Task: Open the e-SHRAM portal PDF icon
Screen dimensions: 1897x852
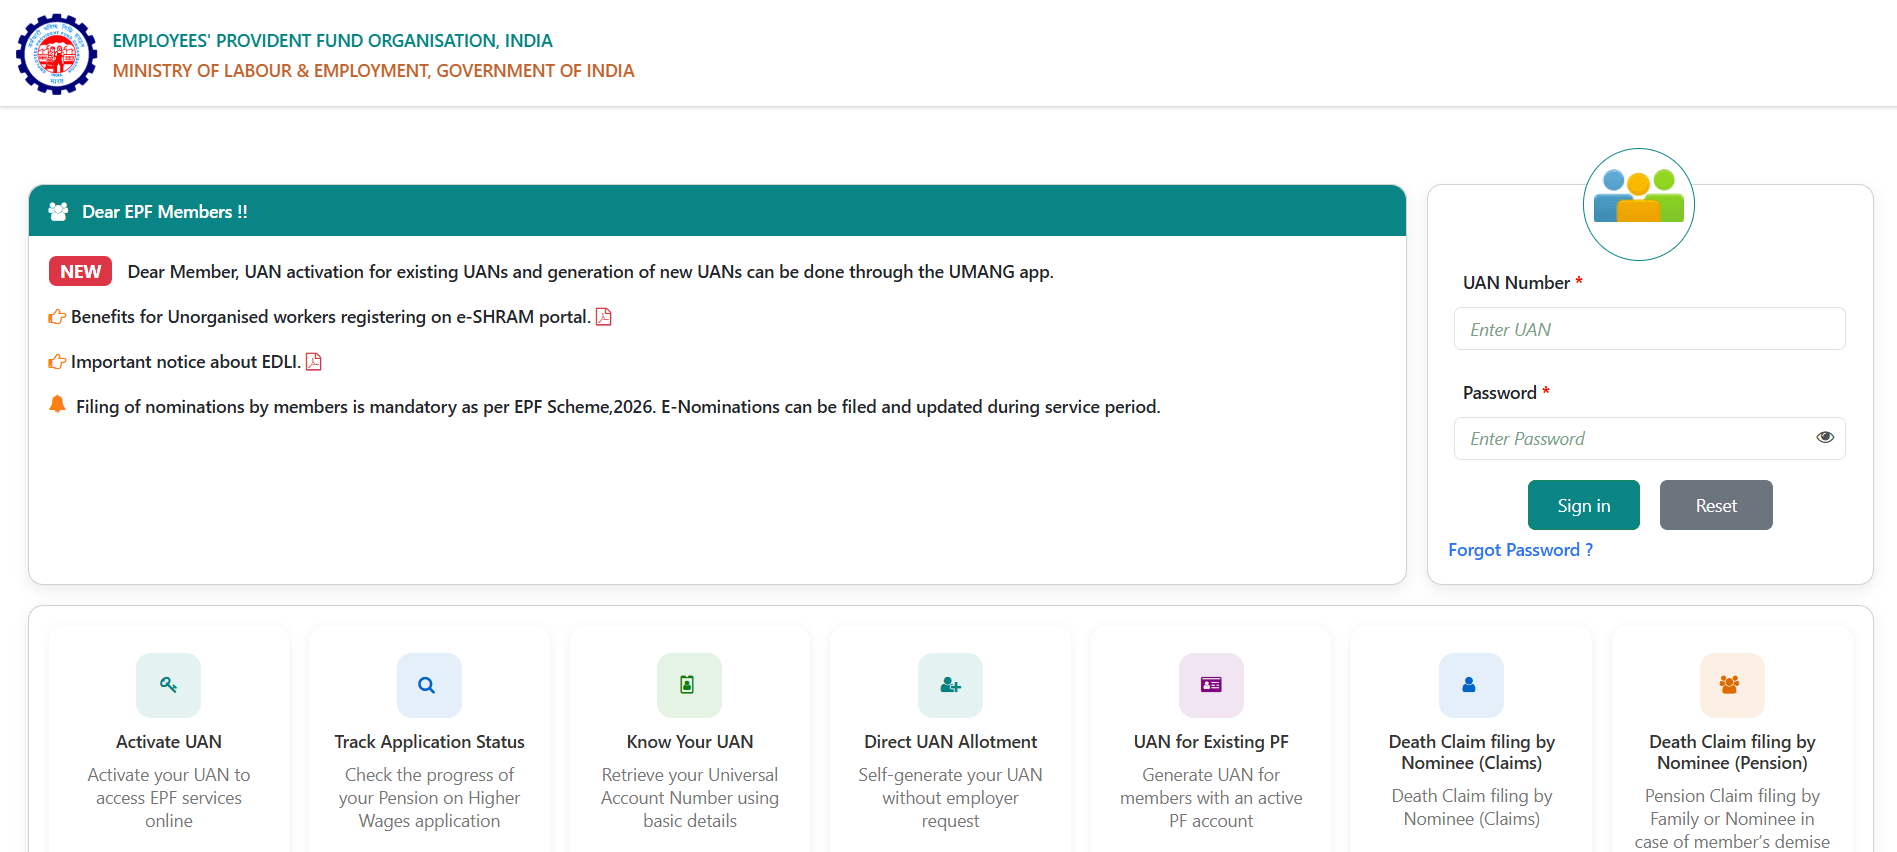Action: 604,317
